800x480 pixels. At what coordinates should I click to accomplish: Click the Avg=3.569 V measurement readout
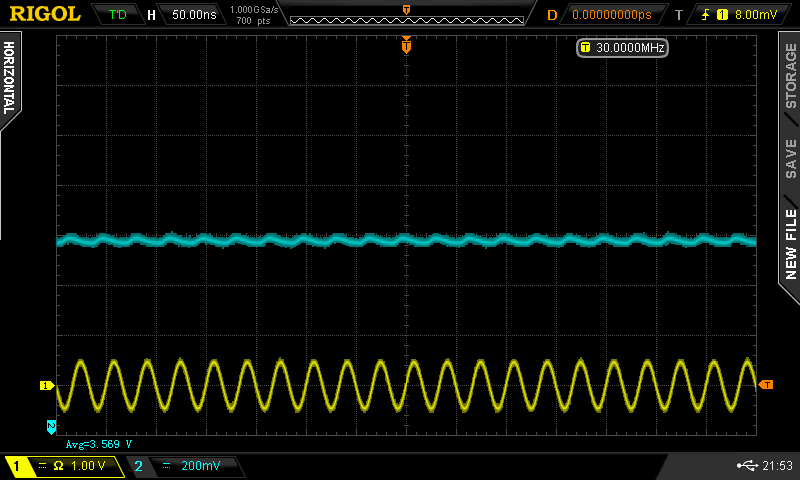point(98,444)
